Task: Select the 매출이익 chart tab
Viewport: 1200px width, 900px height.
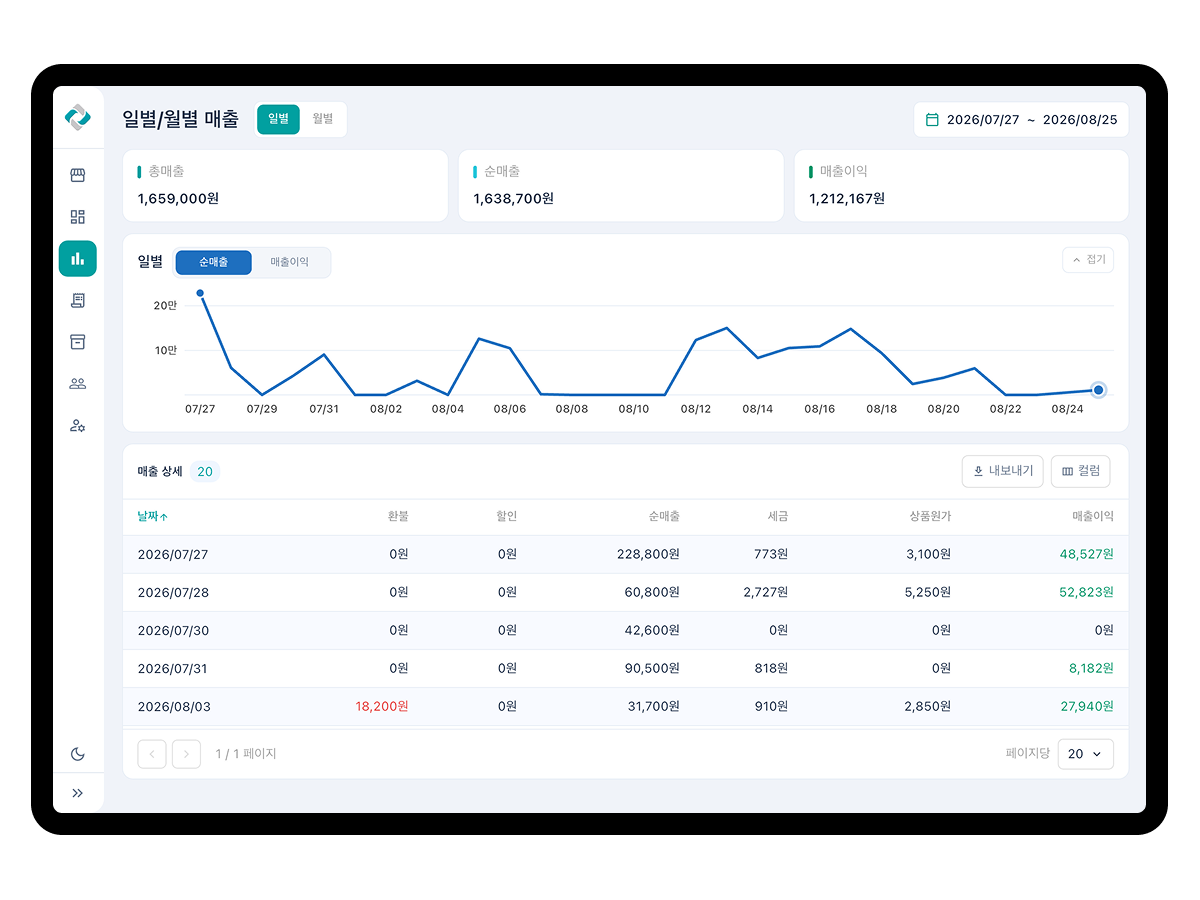Action: click(x=290, y=262)
